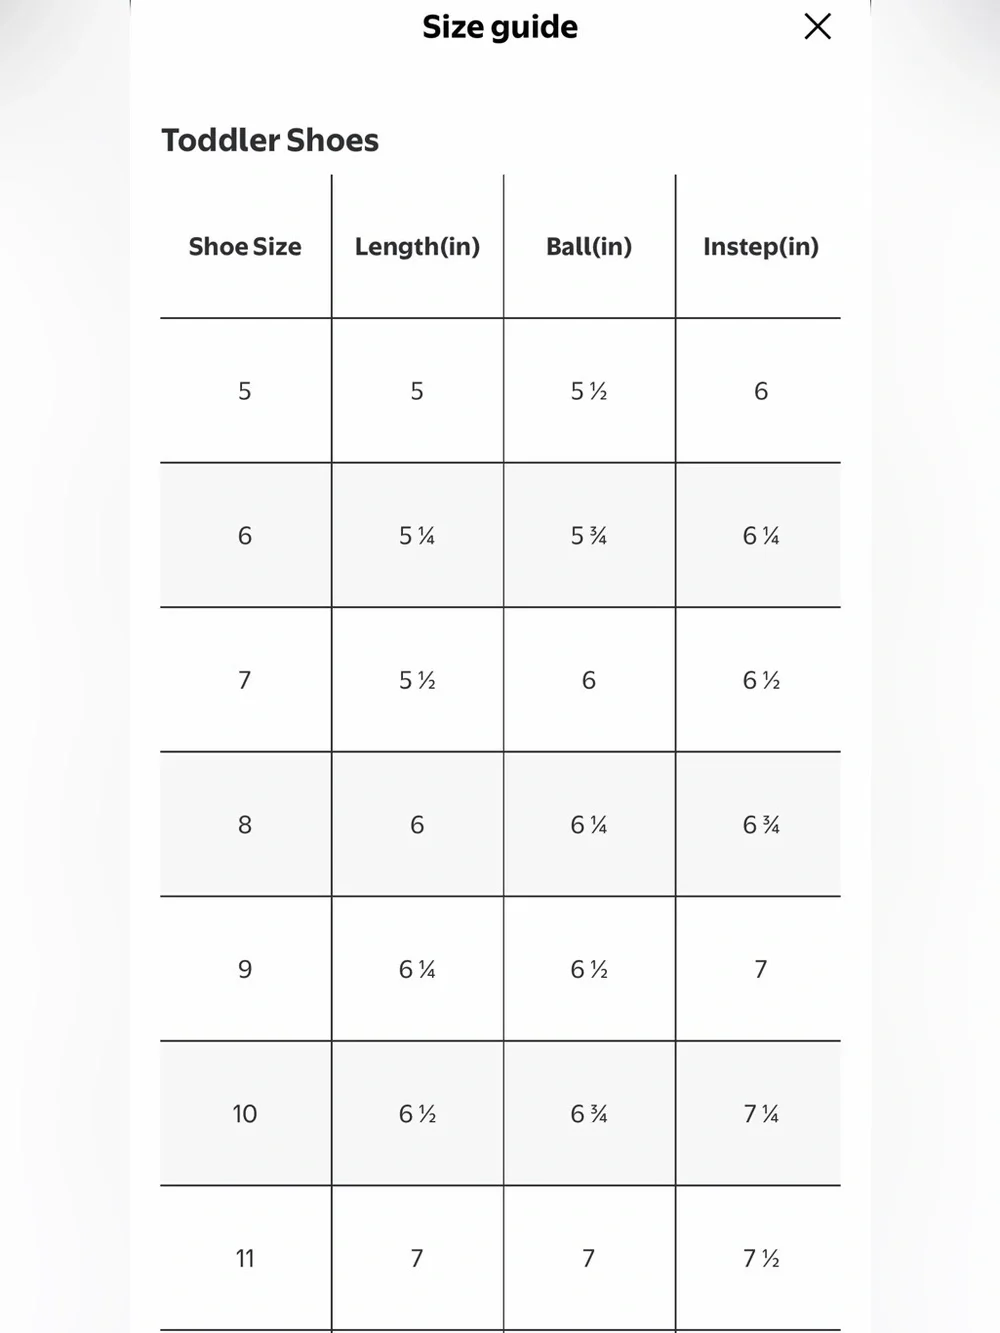Select shoe size 9 row cell
This screenshot has height=1333, width=1000.
(x=245, y=969)
